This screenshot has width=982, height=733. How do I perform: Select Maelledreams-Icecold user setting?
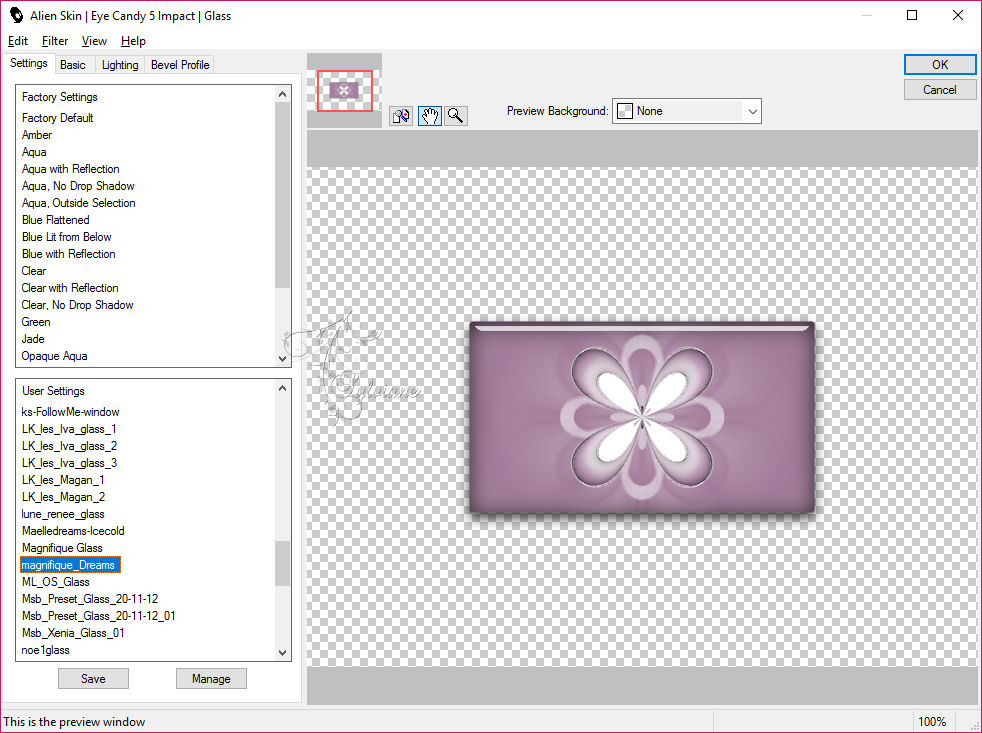(x=73, y=531)
